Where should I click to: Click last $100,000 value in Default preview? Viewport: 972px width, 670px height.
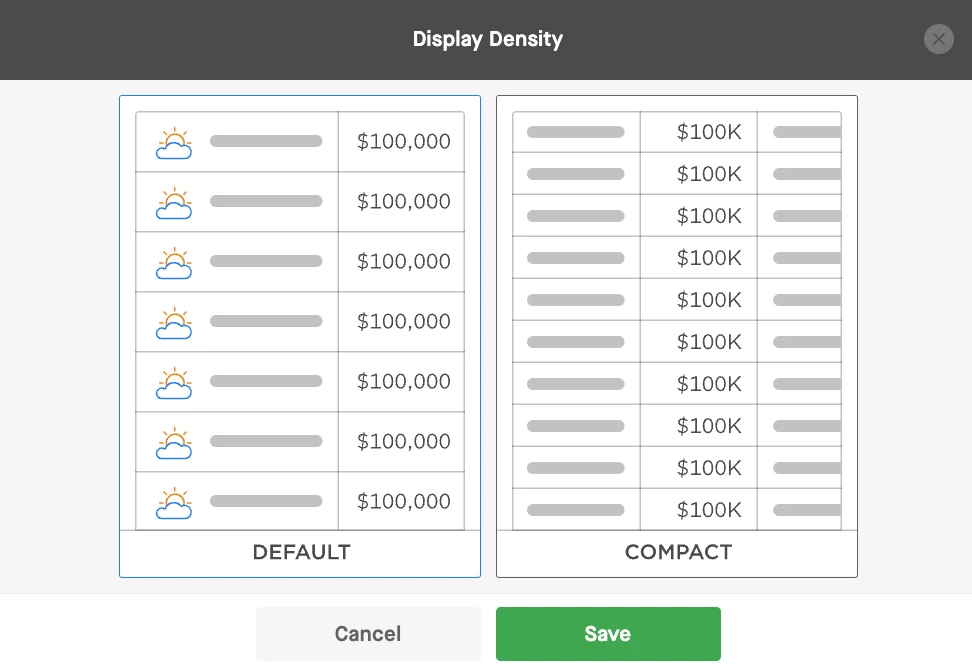pyautogui.click(x=404, y=501)
